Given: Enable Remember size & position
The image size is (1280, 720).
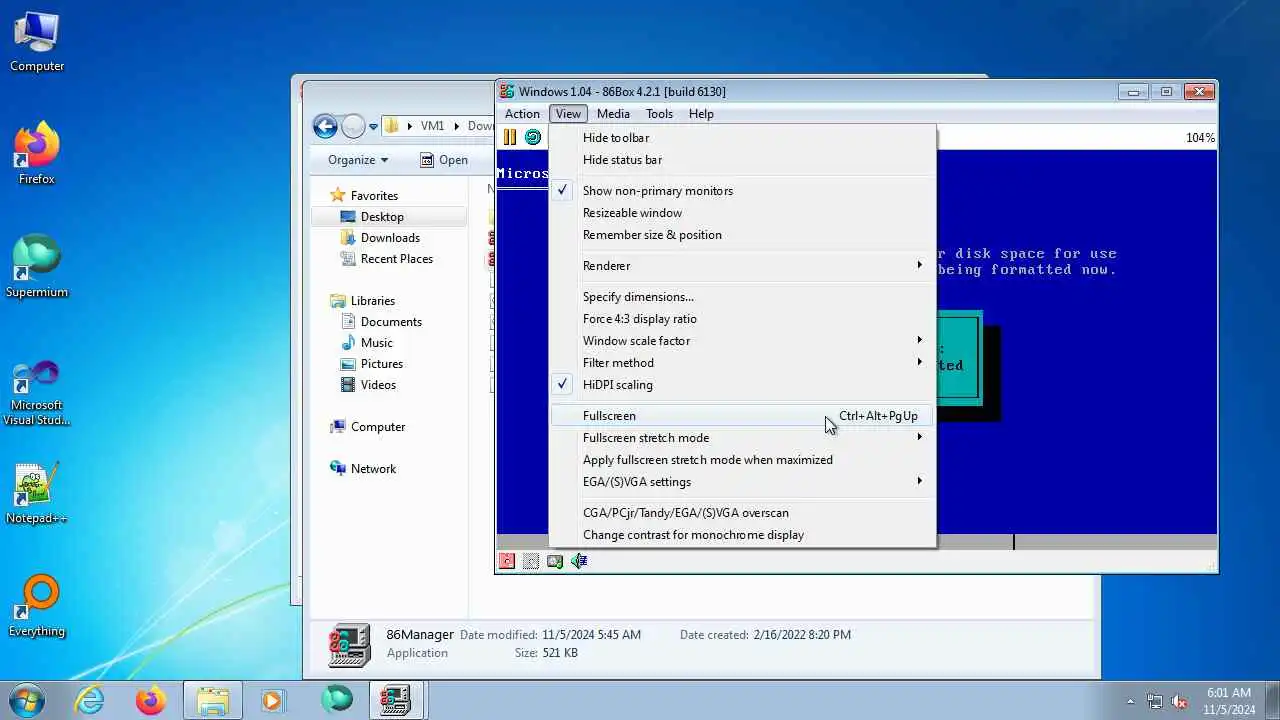Looking at the screenshot, I should click(743, 235).
